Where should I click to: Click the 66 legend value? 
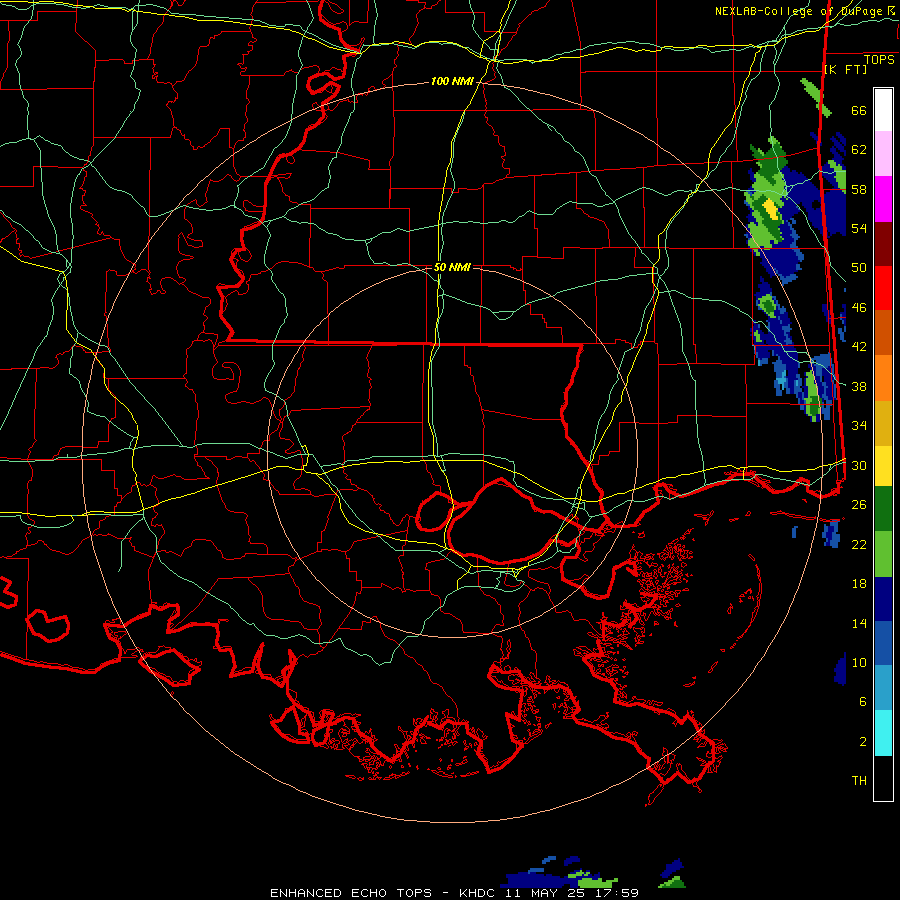[859, 111]
